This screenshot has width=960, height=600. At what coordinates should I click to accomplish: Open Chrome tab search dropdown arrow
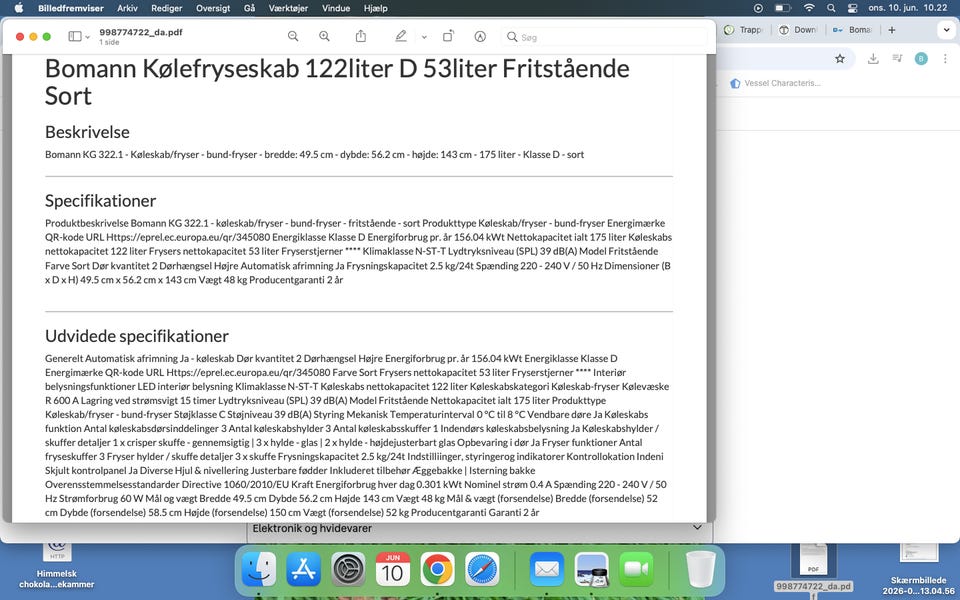pos(947,29)
